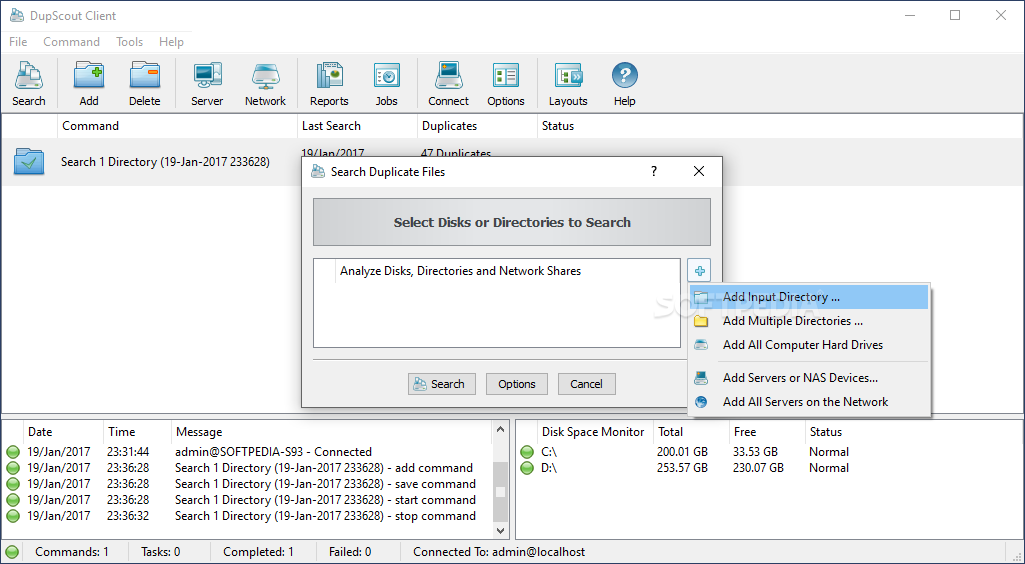The height and width of the screenshot is (564, 1025).
Task: Click the Disk Space Monitor column header
Action: 593,432
